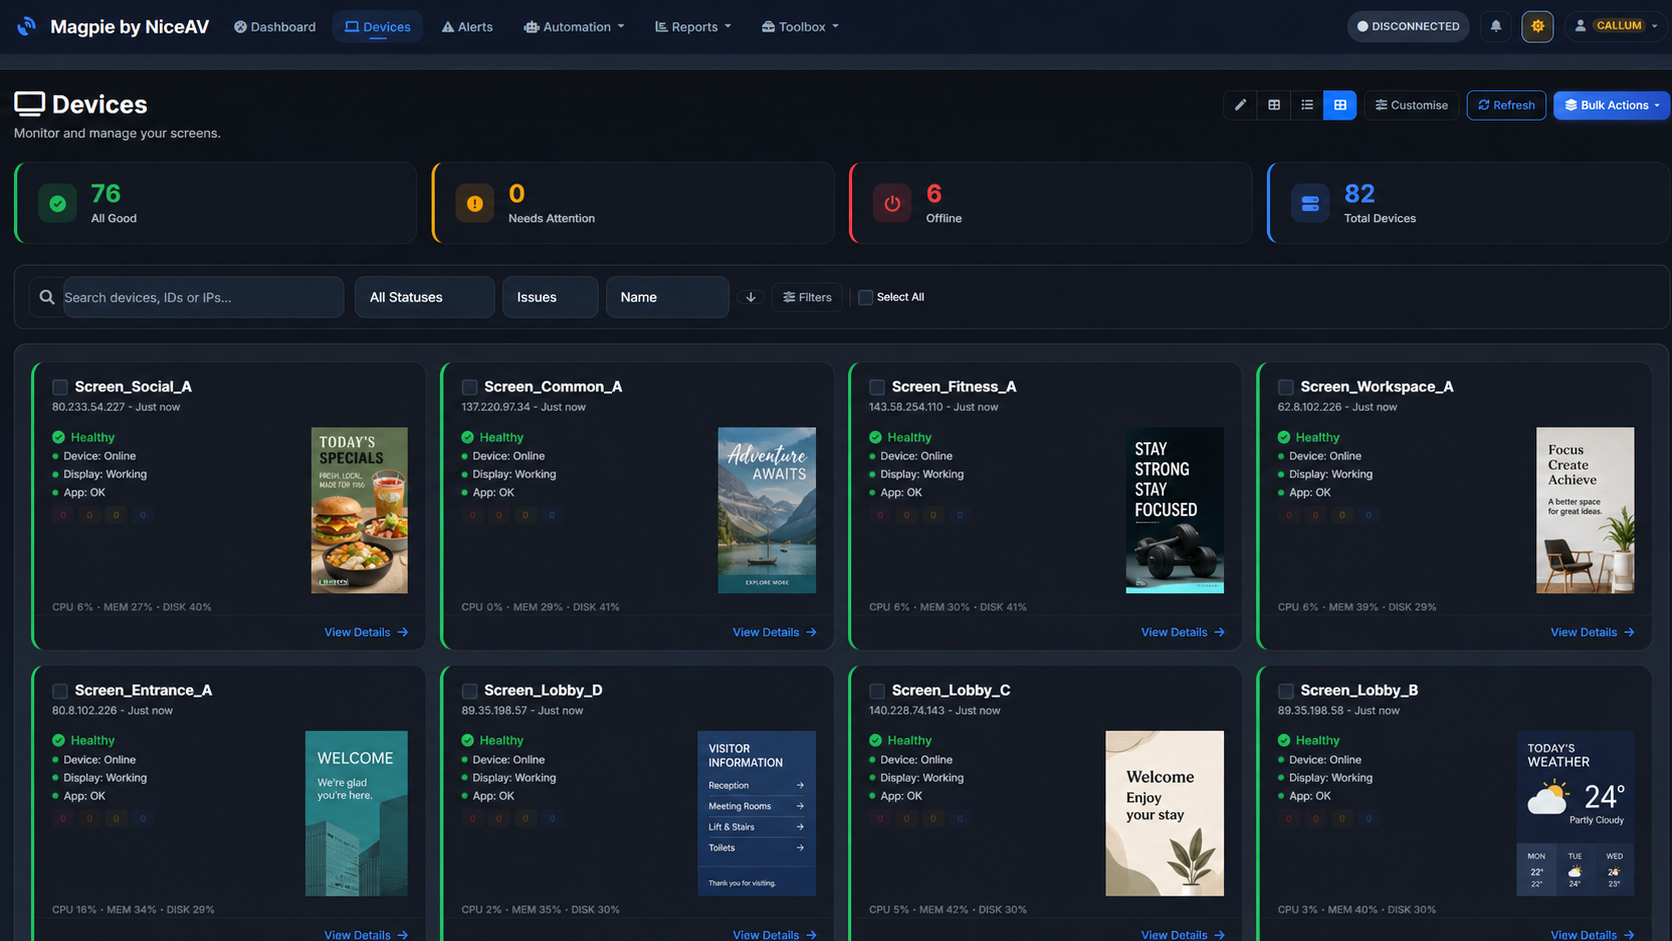Click the pencil edit icon

[1240, 105]
